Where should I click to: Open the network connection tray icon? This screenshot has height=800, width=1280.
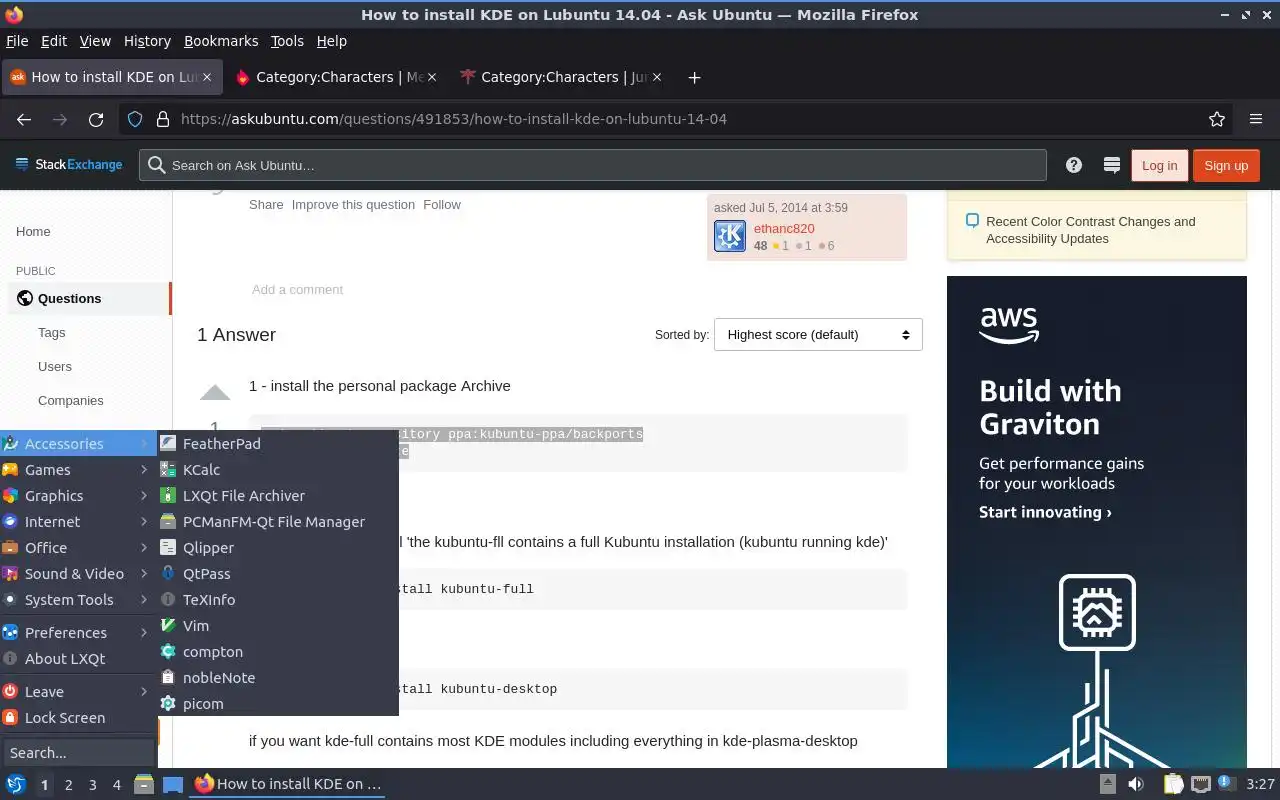[1201, 784]
